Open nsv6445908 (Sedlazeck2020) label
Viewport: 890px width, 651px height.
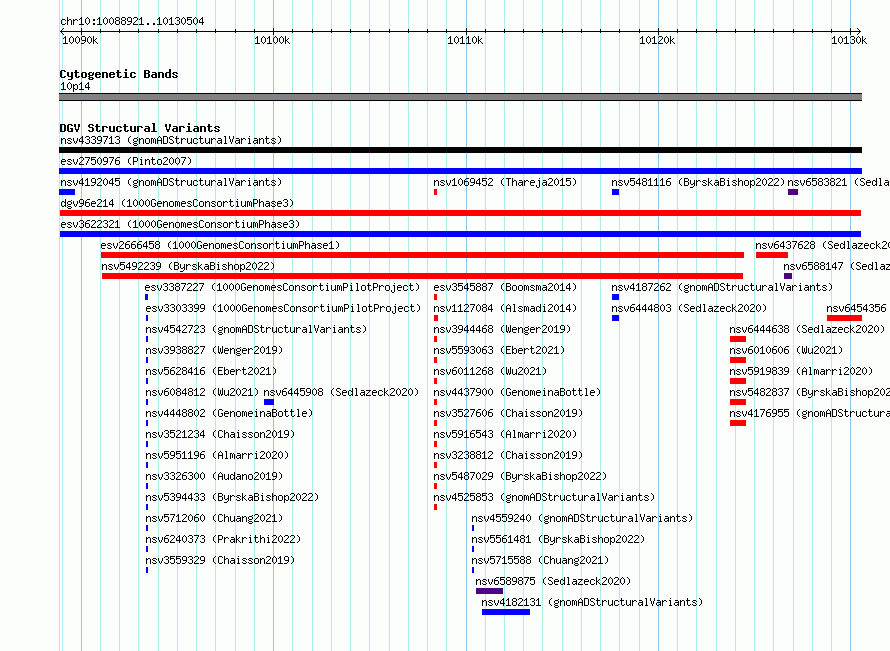pos(341,392)
